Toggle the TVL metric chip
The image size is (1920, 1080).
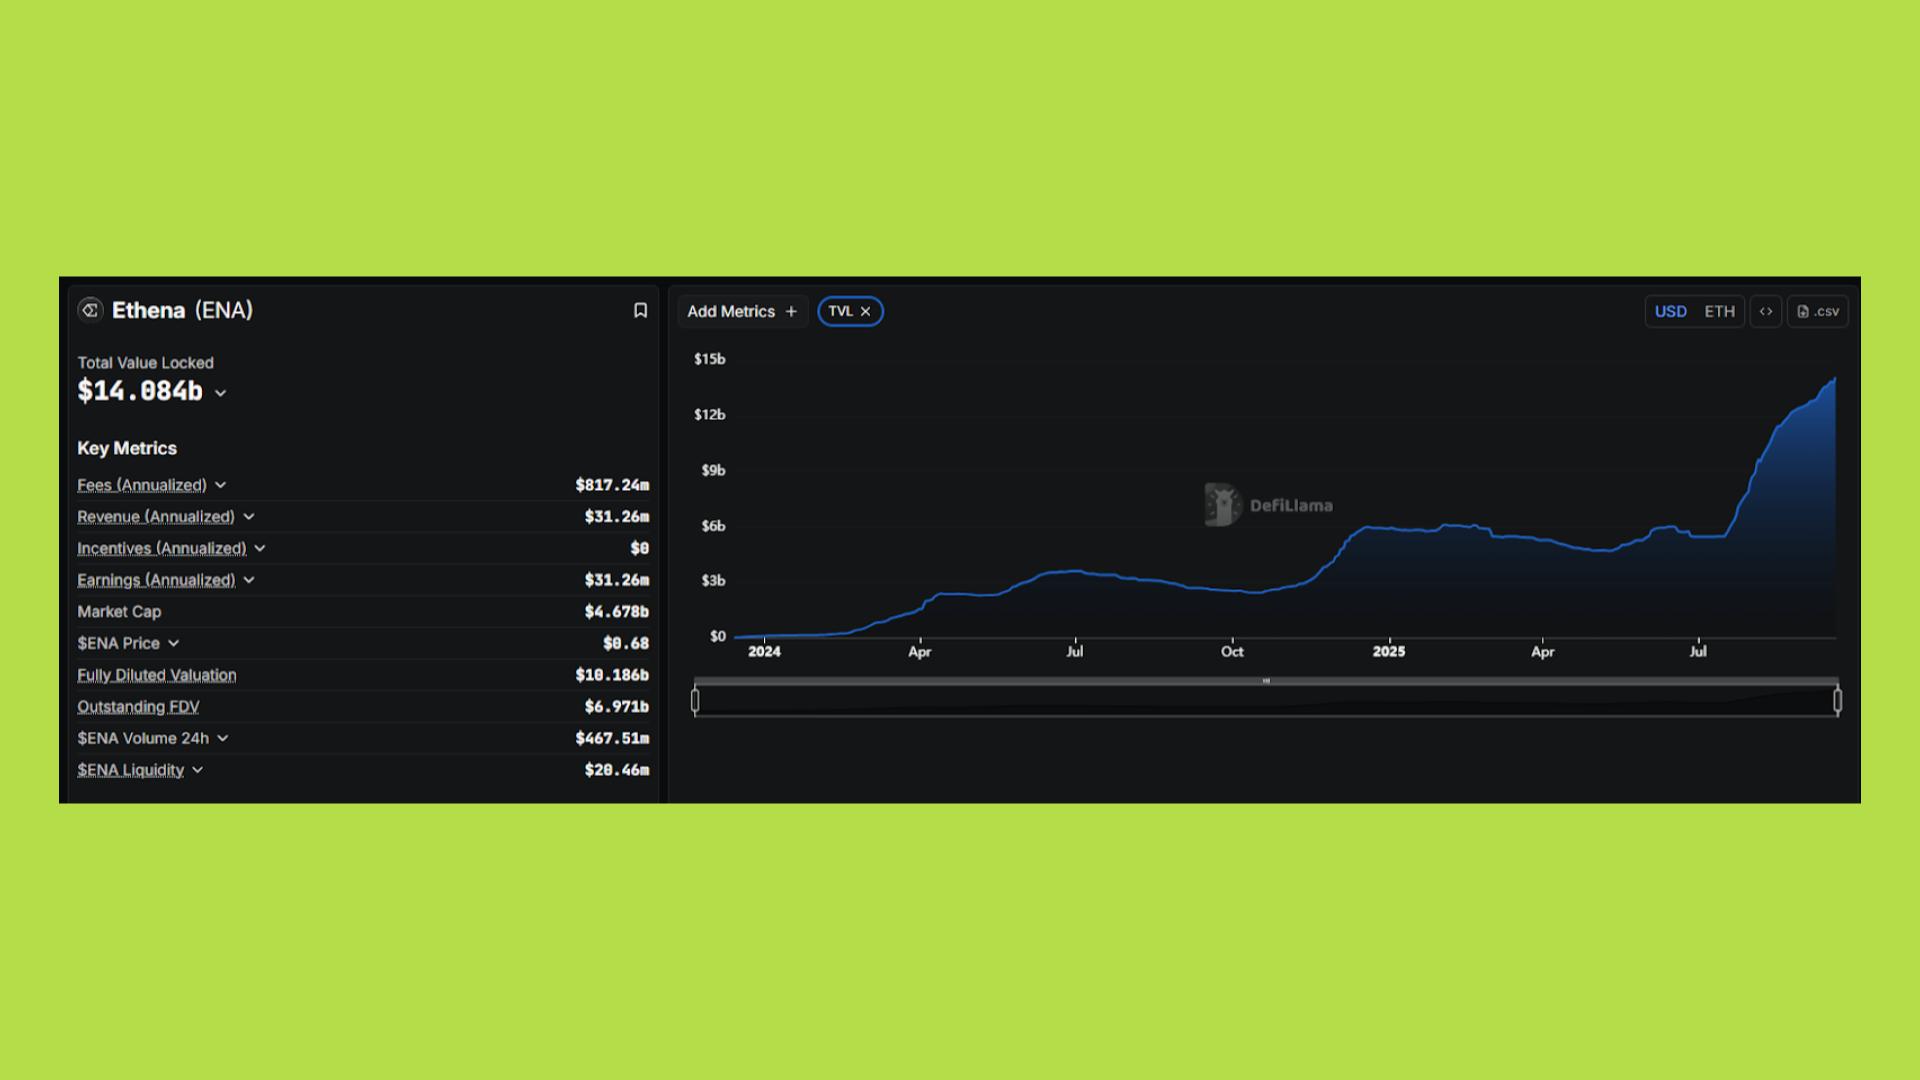pyautogui.click(x=840, y=311)
